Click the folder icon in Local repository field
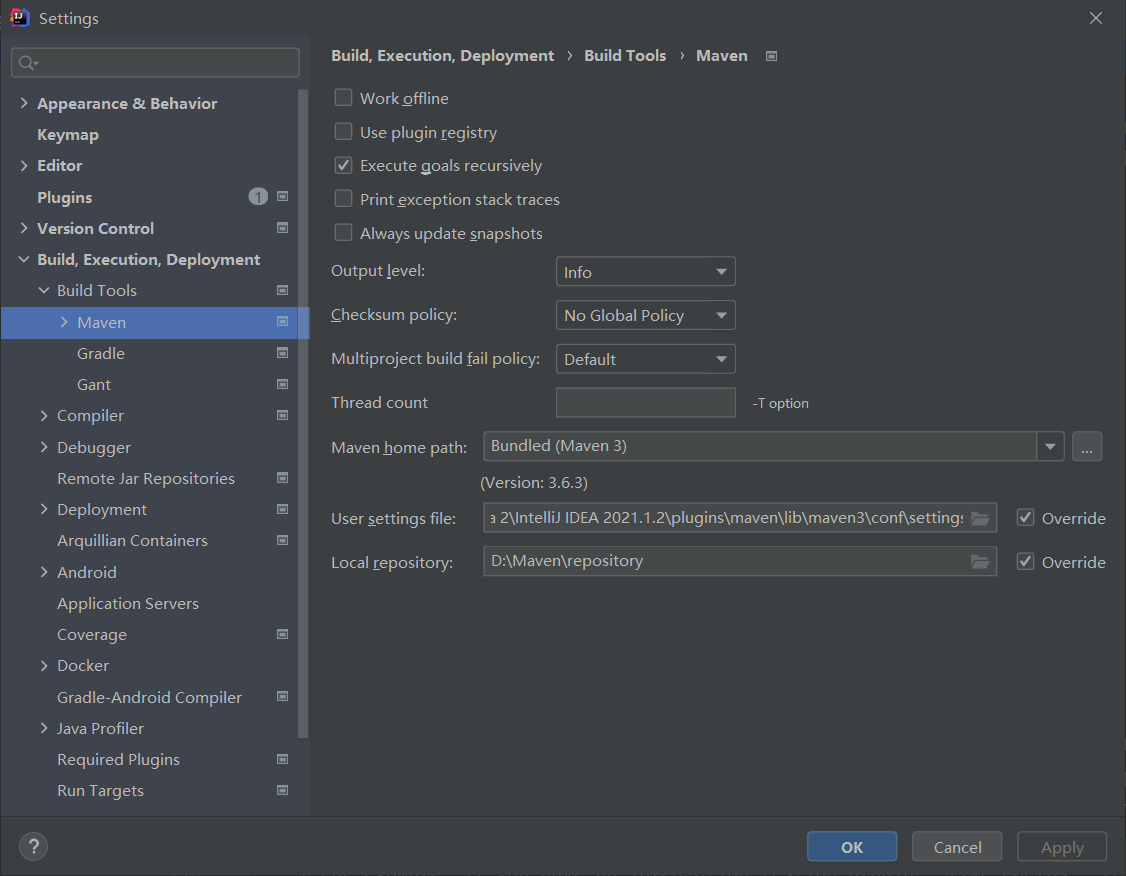The height and width of the screenshot is (876, 1126). click(x=980, y=562)
